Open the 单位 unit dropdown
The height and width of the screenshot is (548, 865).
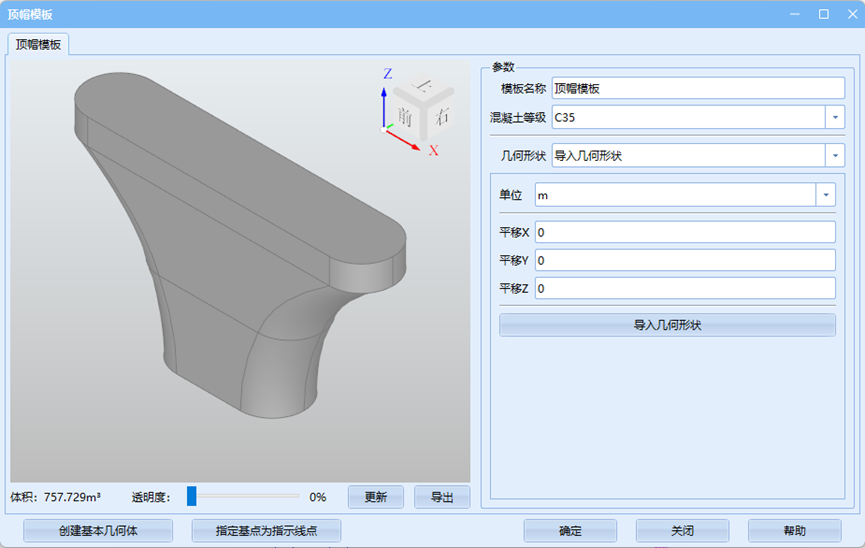pos(826,195)
